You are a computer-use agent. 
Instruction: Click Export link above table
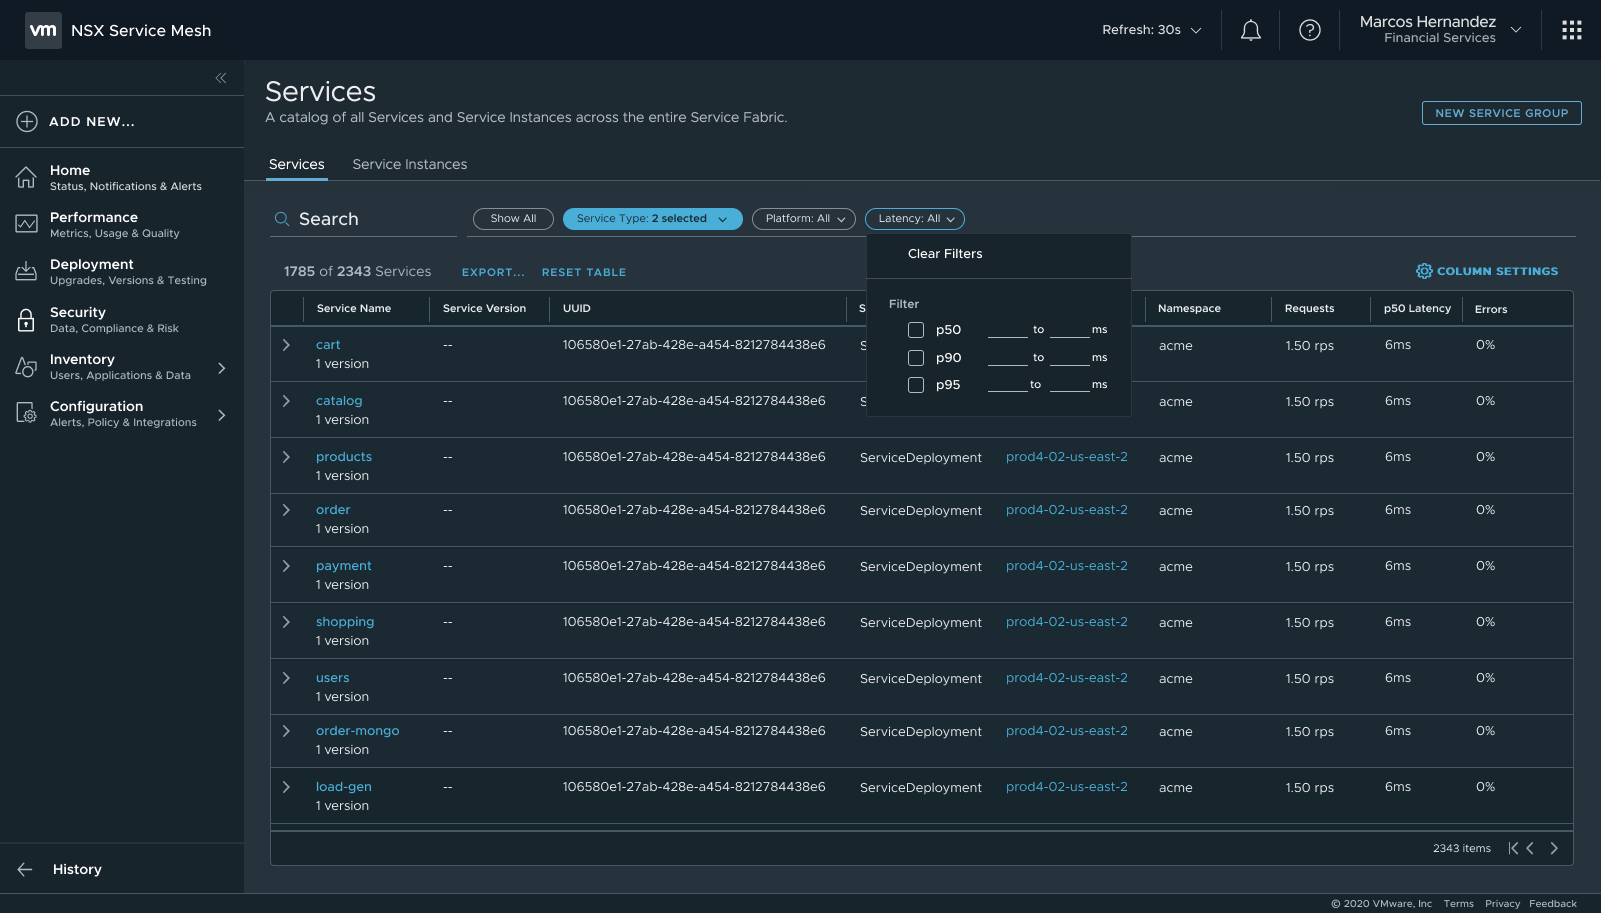[493, 272]
